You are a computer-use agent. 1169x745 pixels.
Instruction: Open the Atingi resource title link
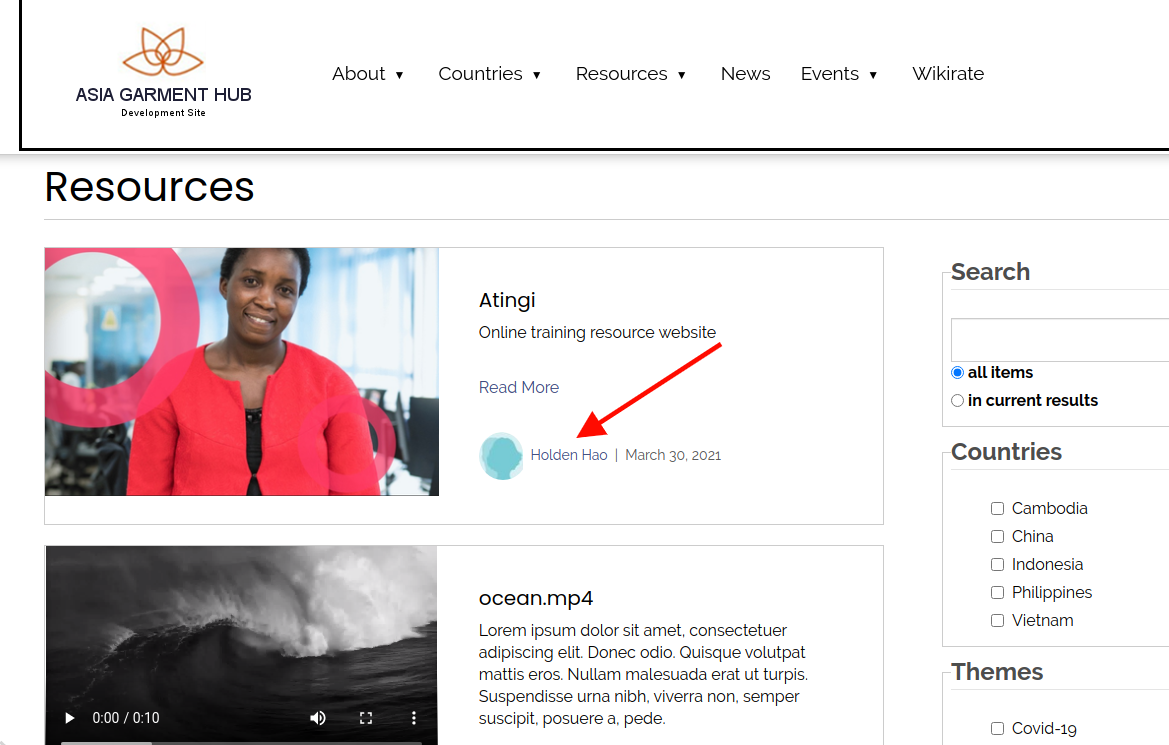pos(507,300)
